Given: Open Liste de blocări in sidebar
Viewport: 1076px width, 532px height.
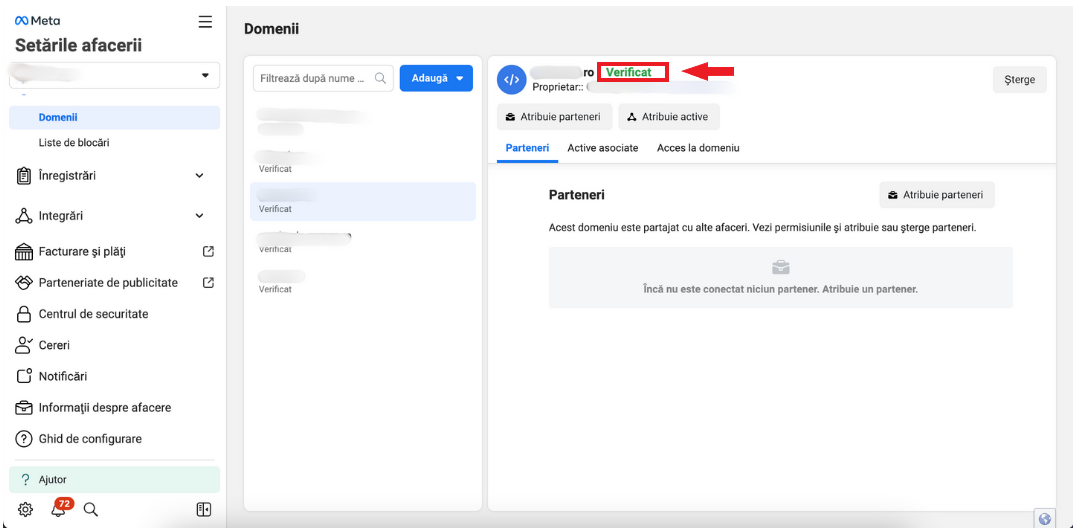Looking at the screenshot, I should pos(74,143).
